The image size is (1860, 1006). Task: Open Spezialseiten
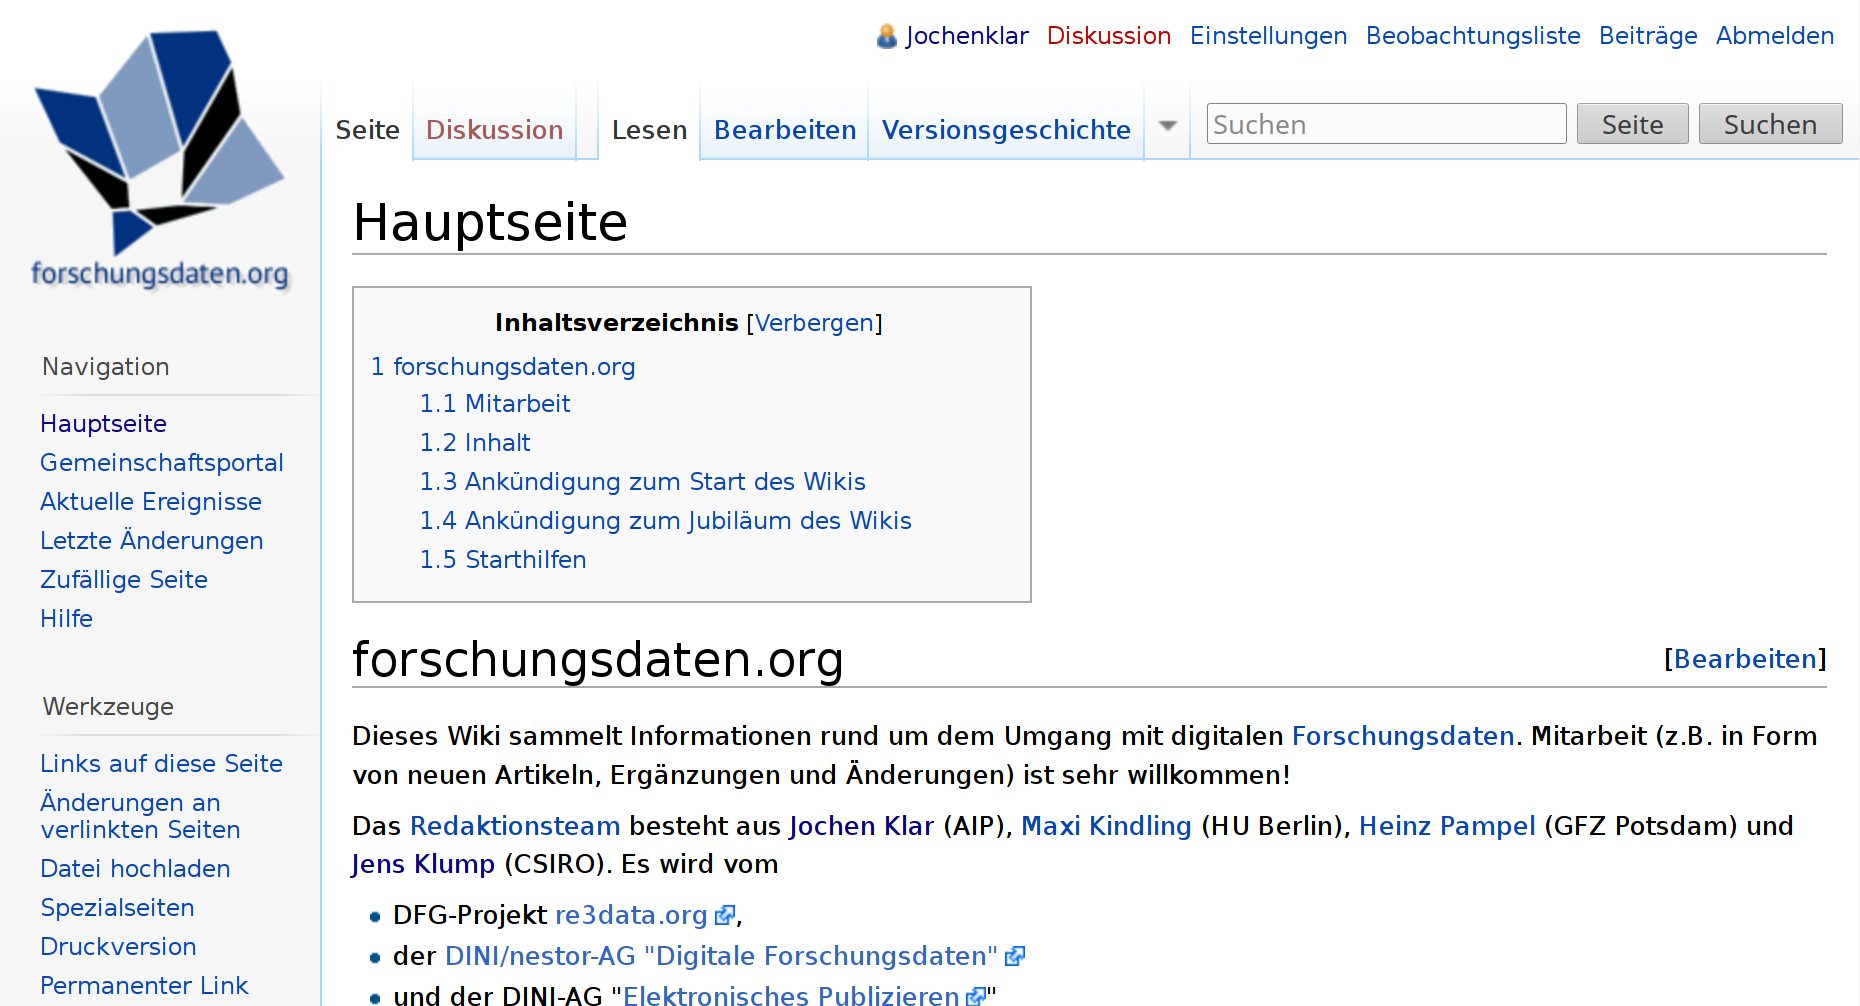pos(117,908)
